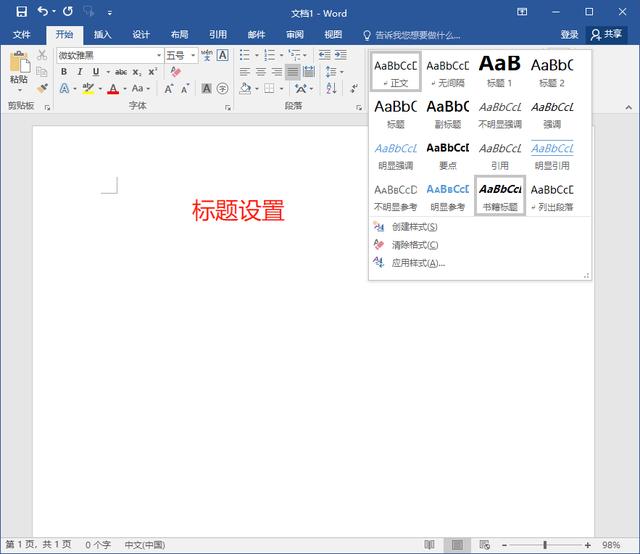Open the font size dropdown
Image resolution: width=640 pixels, height=554 pixels.
[193, 55]
